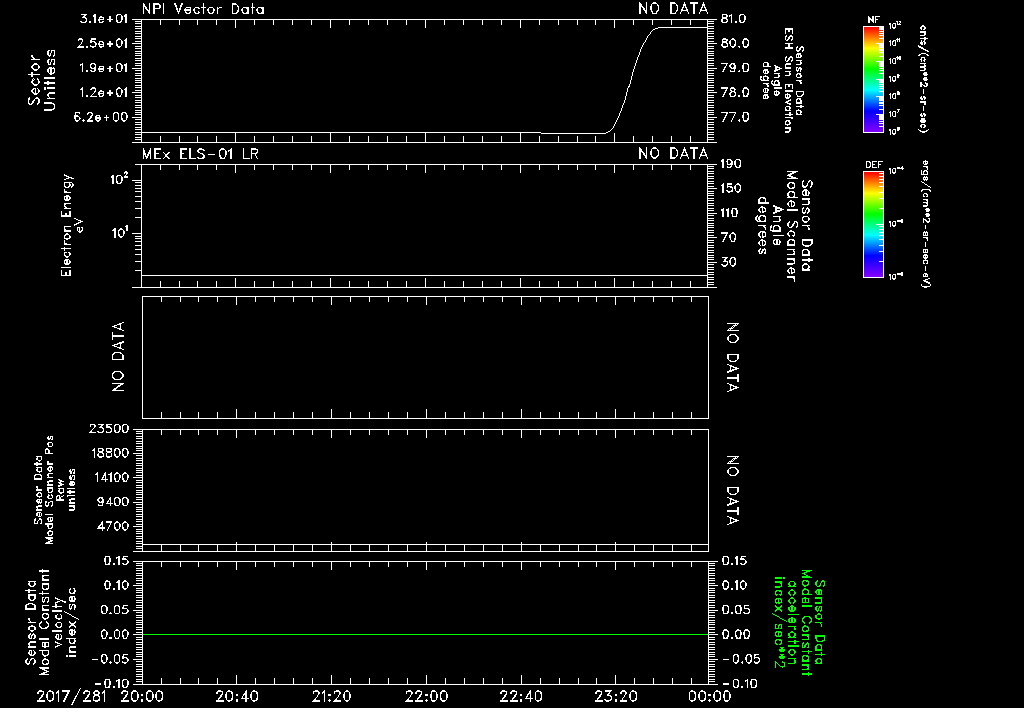Viewport: 1024px width, 708px height.
Task: Click the vertical 'NO DATA' left of third panel
Action: [118, 357]
